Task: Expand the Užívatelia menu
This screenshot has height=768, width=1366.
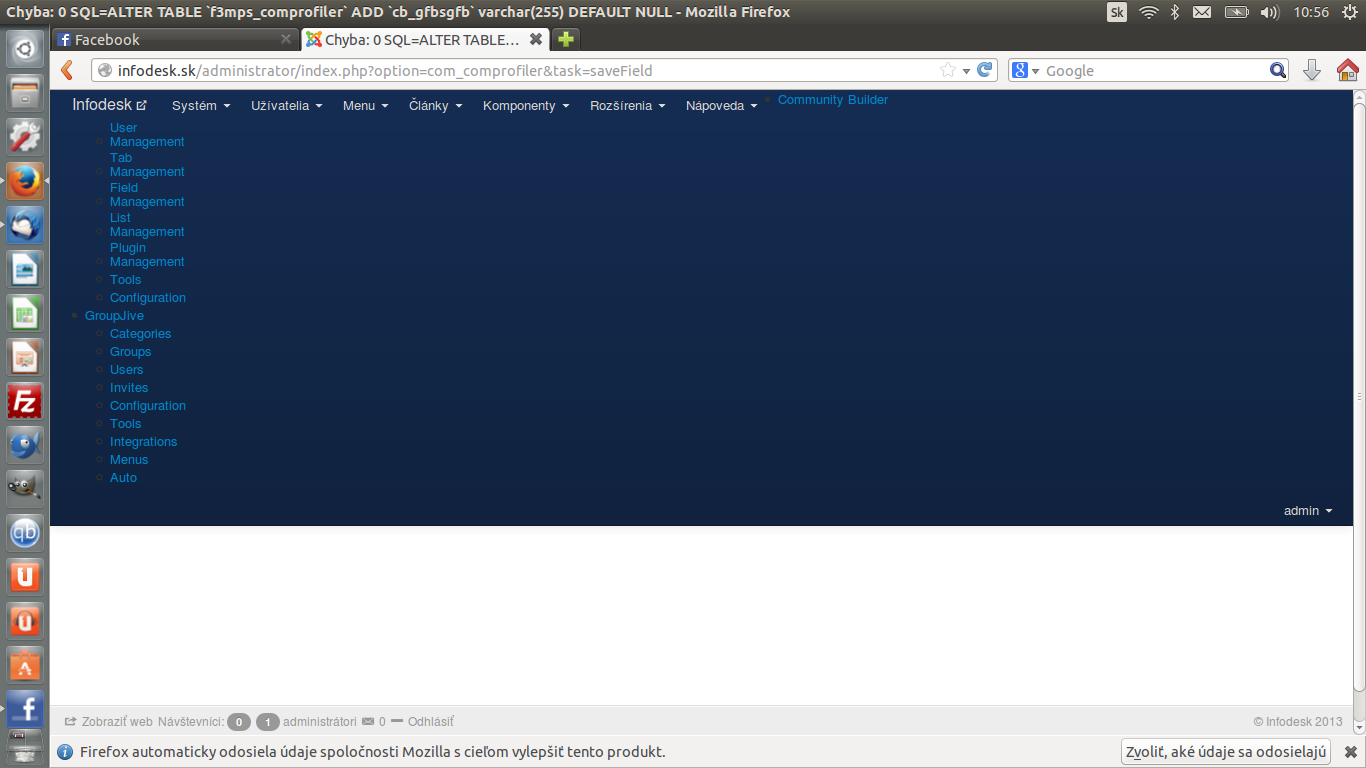Action: 287,105
